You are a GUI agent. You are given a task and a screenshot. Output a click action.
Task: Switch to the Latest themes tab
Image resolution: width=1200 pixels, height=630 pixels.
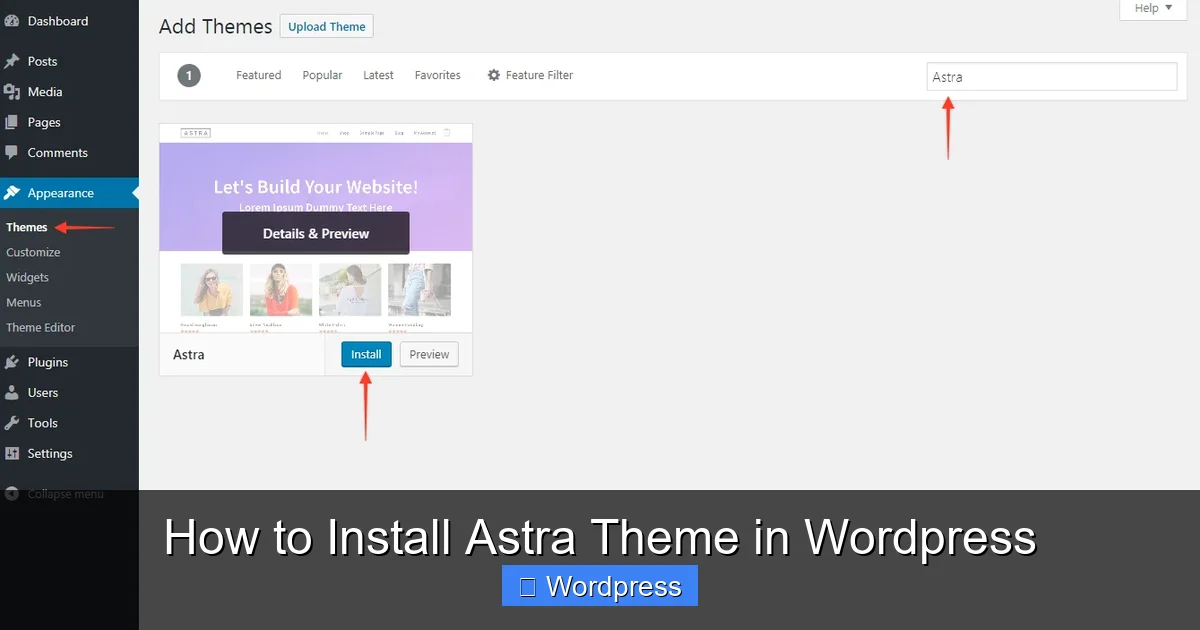click(378, 75)
